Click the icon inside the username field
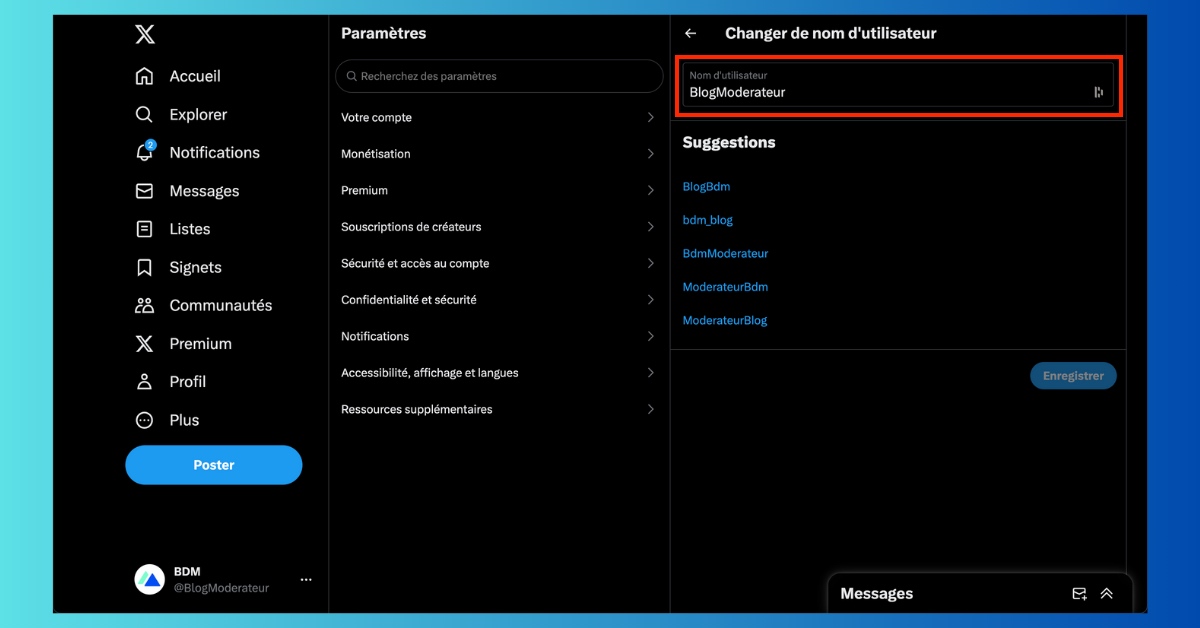This screenshot has height=628, width=1200. pos(1098,92)
